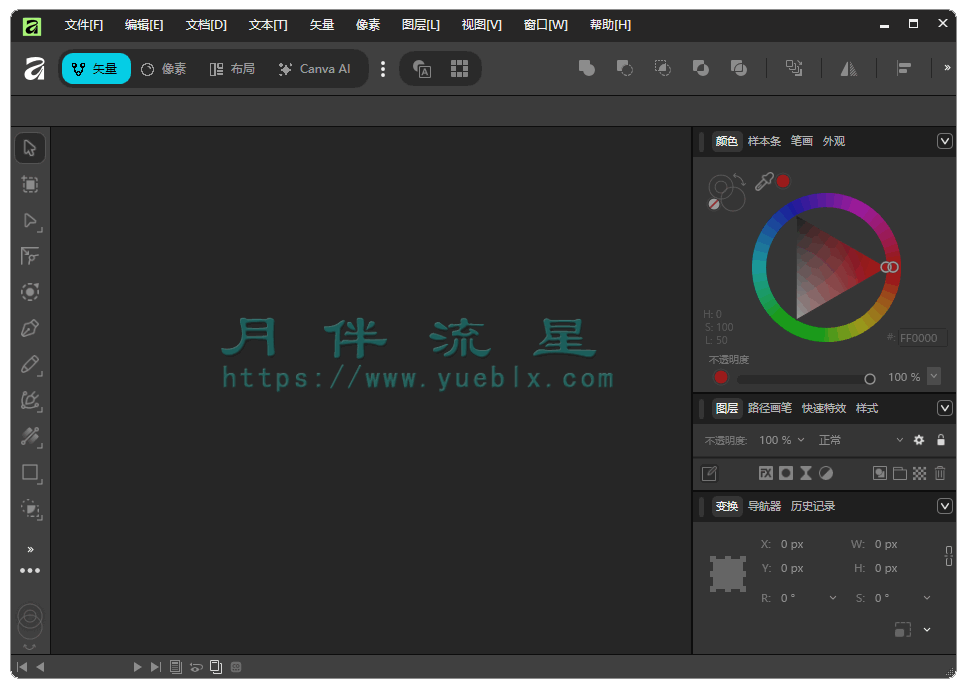Open the 颜色 panel options menu
Image resolution: width=965 pixels, height=686 pixels.
pos(945,142)
